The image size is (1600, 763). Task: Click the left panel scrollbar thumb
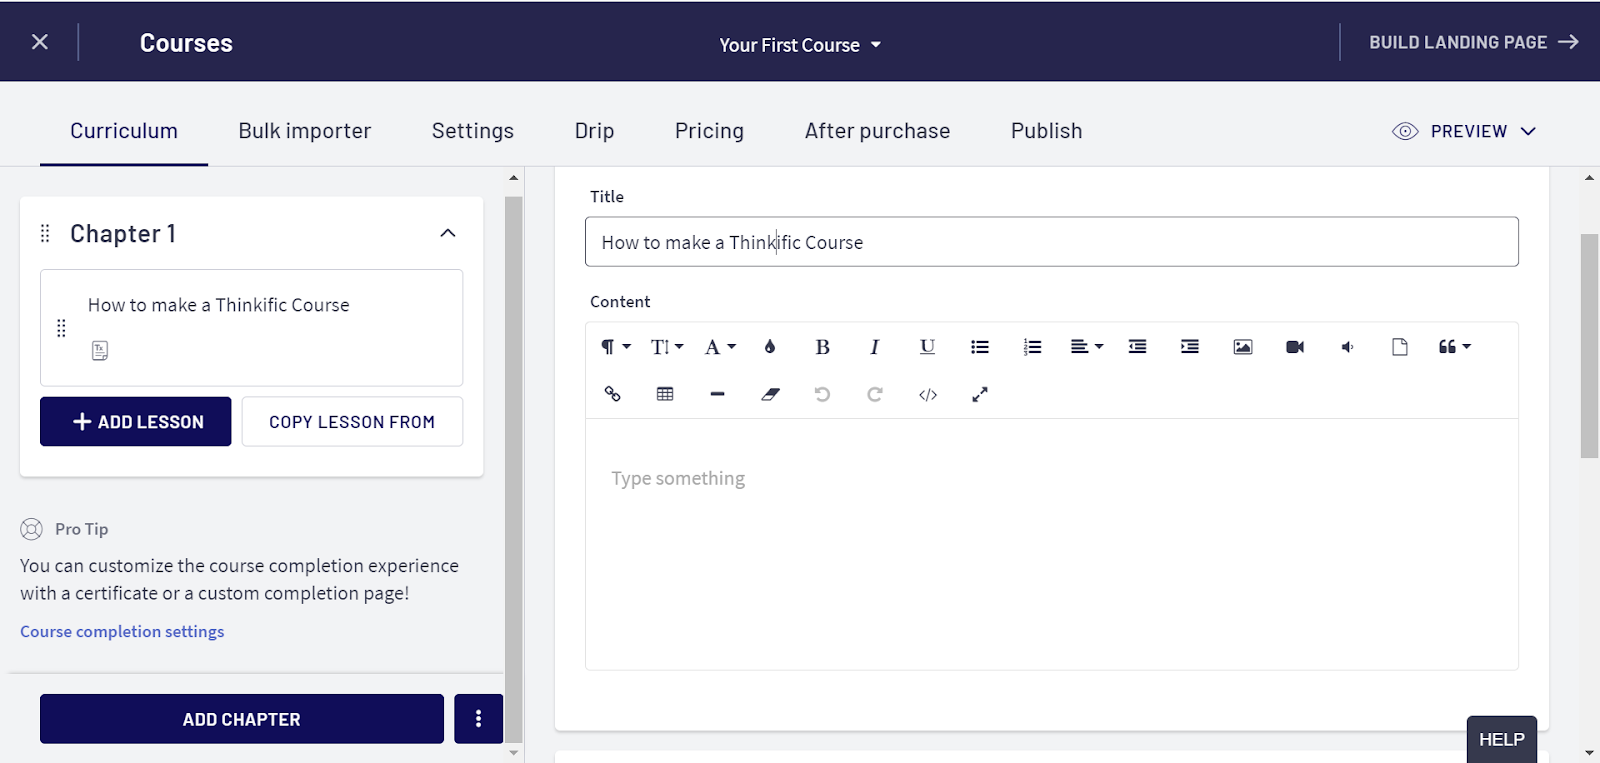(x=514, y=470)
